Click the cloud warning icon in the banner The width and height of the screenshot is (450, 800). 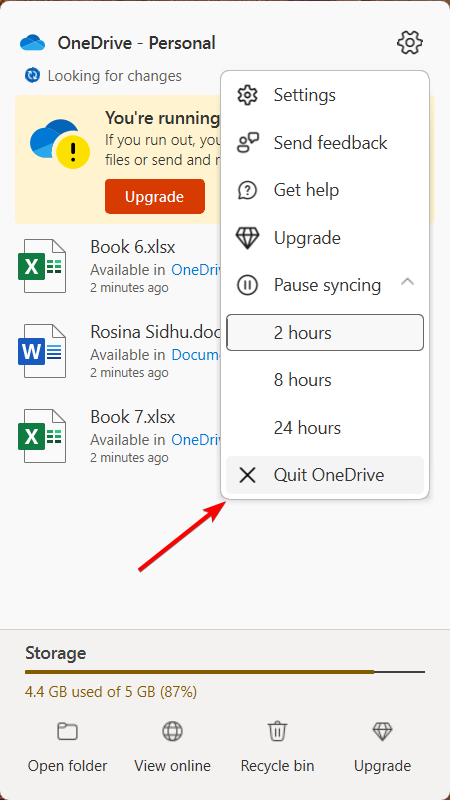point(60,144)
